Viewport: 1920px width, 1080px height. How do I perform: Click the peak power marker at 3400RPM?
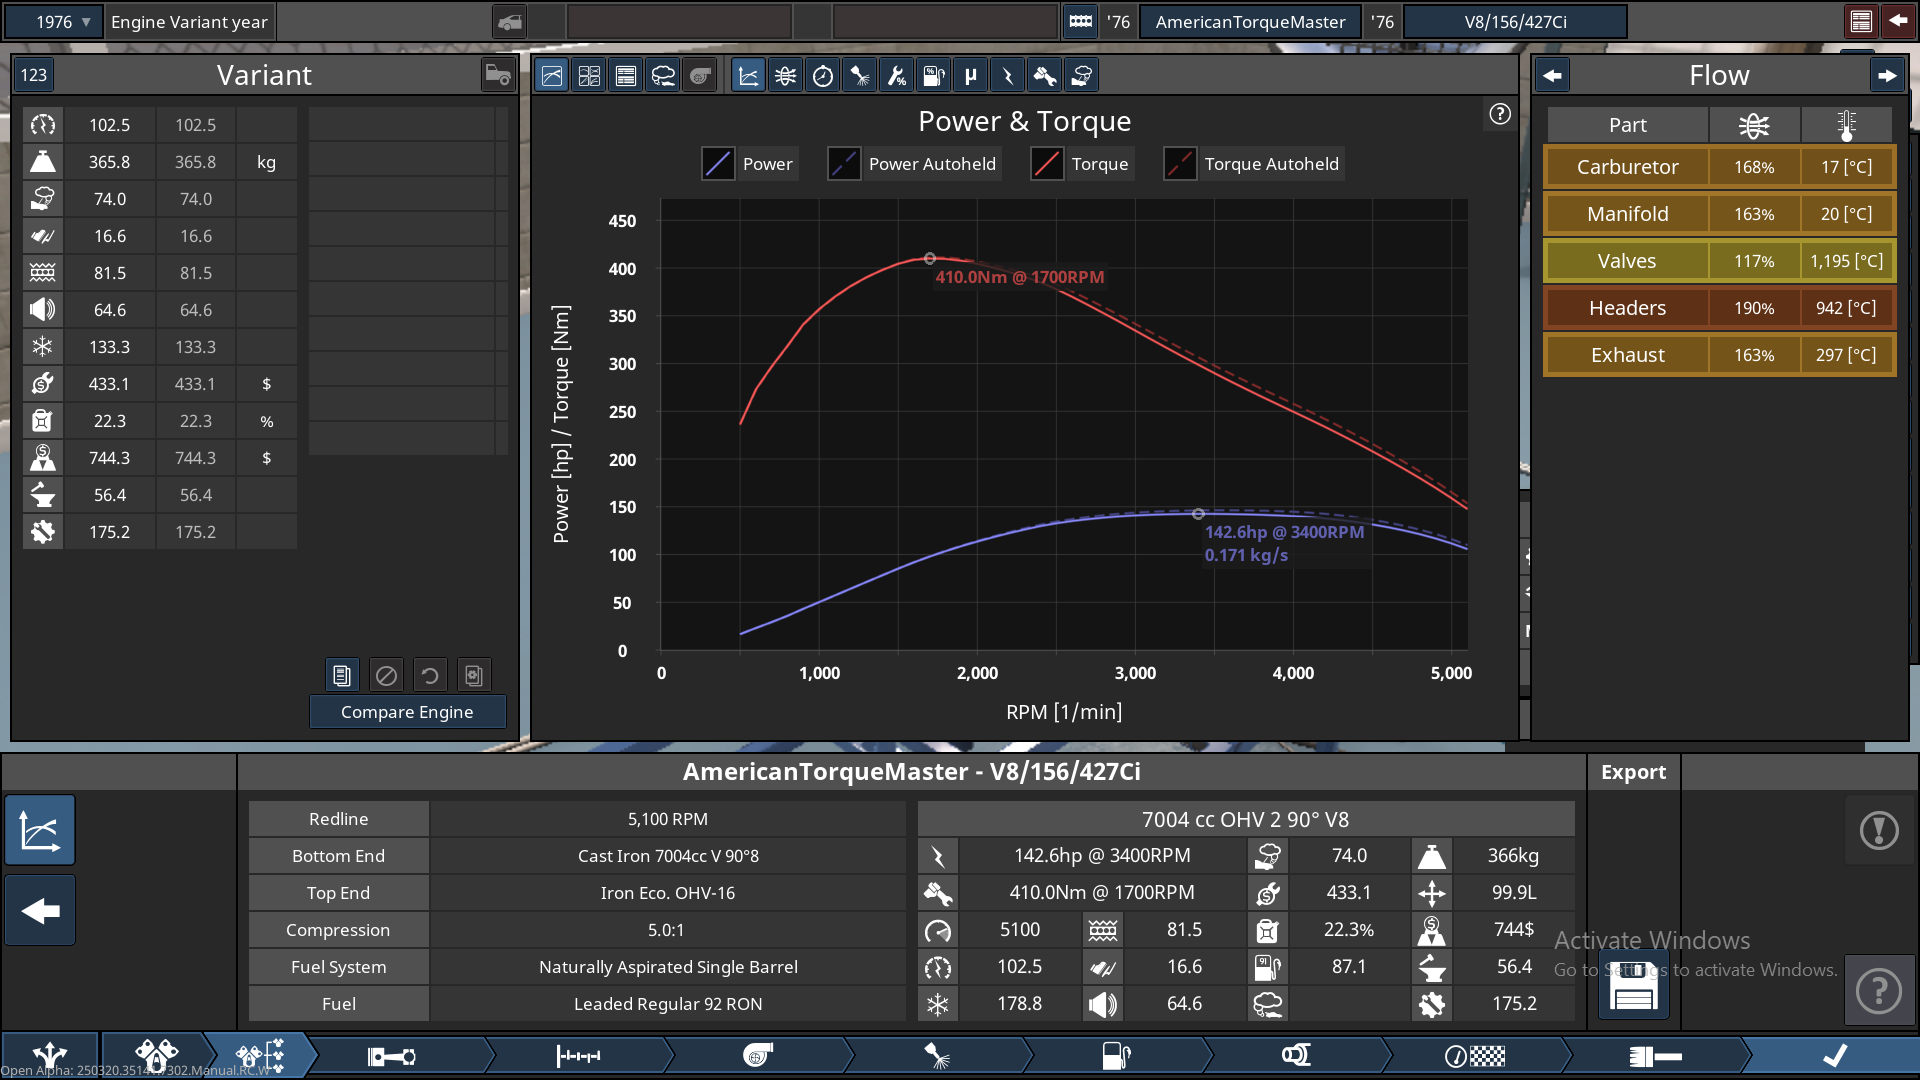(x=1198, y=514)
